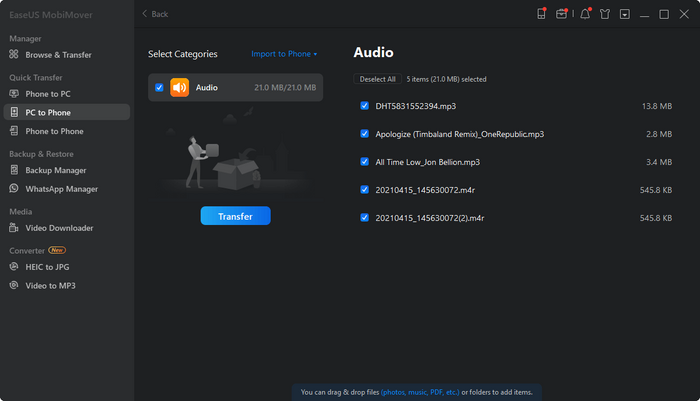The width and height of the screenshot is (700, 401).
Task: Uncheck Apologize (Timbaland Remix) checkbox
Action: 364,134
